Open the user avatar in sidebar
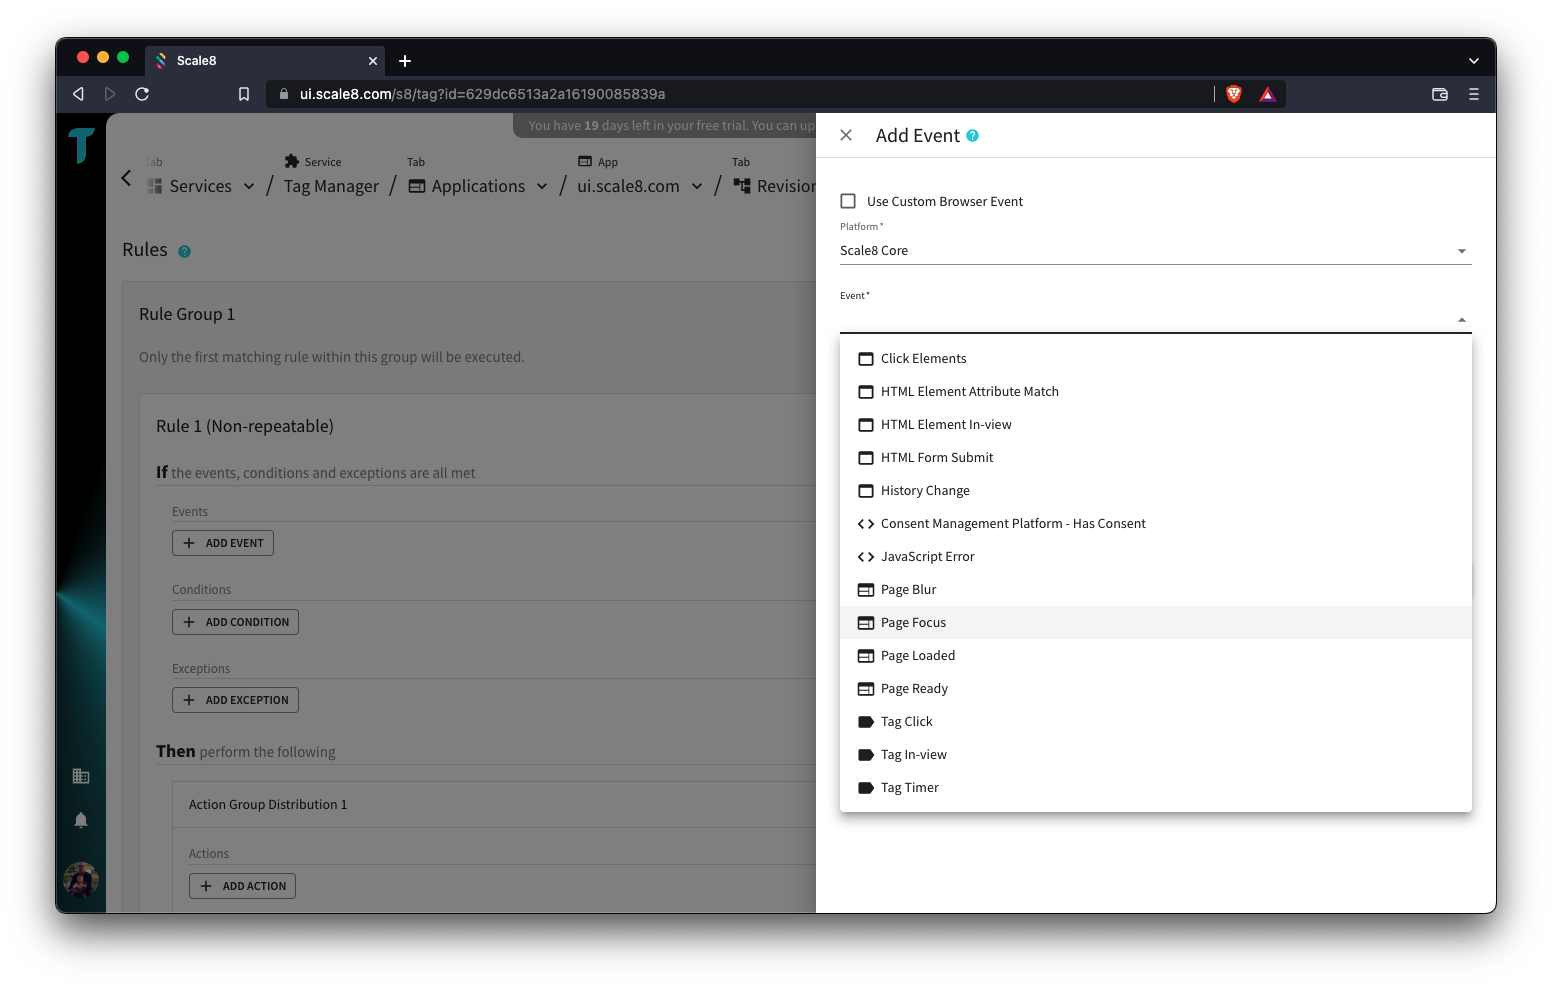The height and width of the screenshot is (987, 1552). click(x=81, y=880)
